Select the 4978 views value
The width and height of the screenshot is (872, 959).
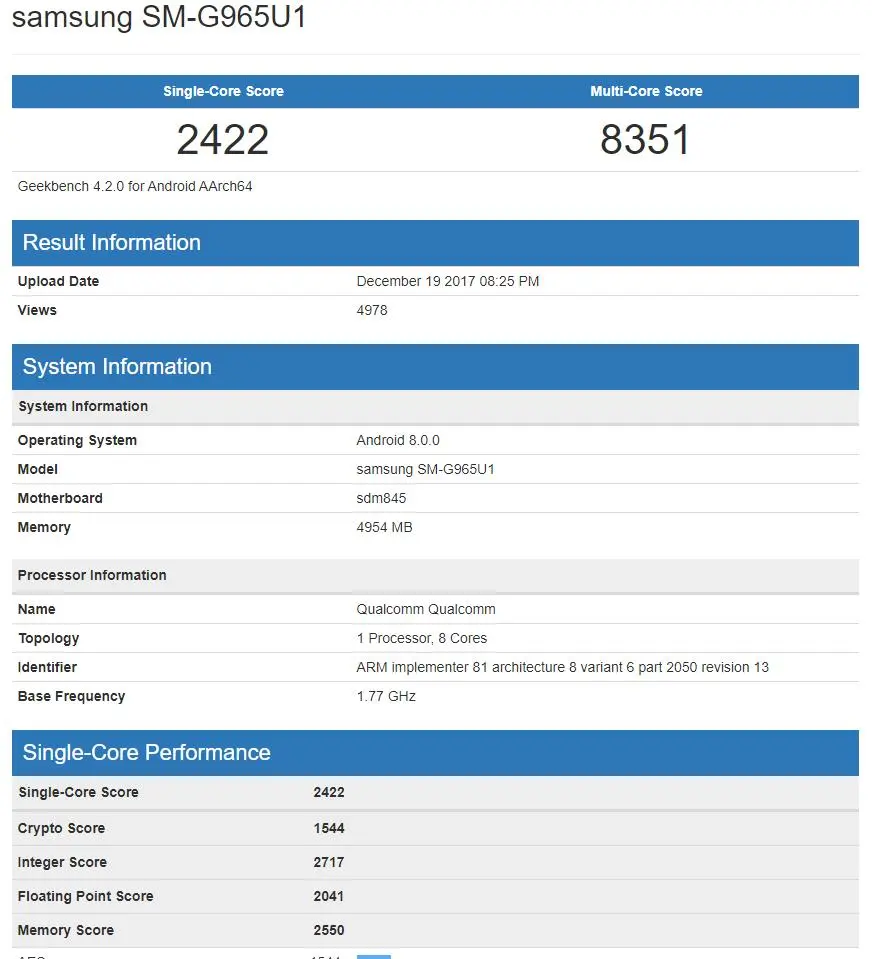tap(372, 310)
